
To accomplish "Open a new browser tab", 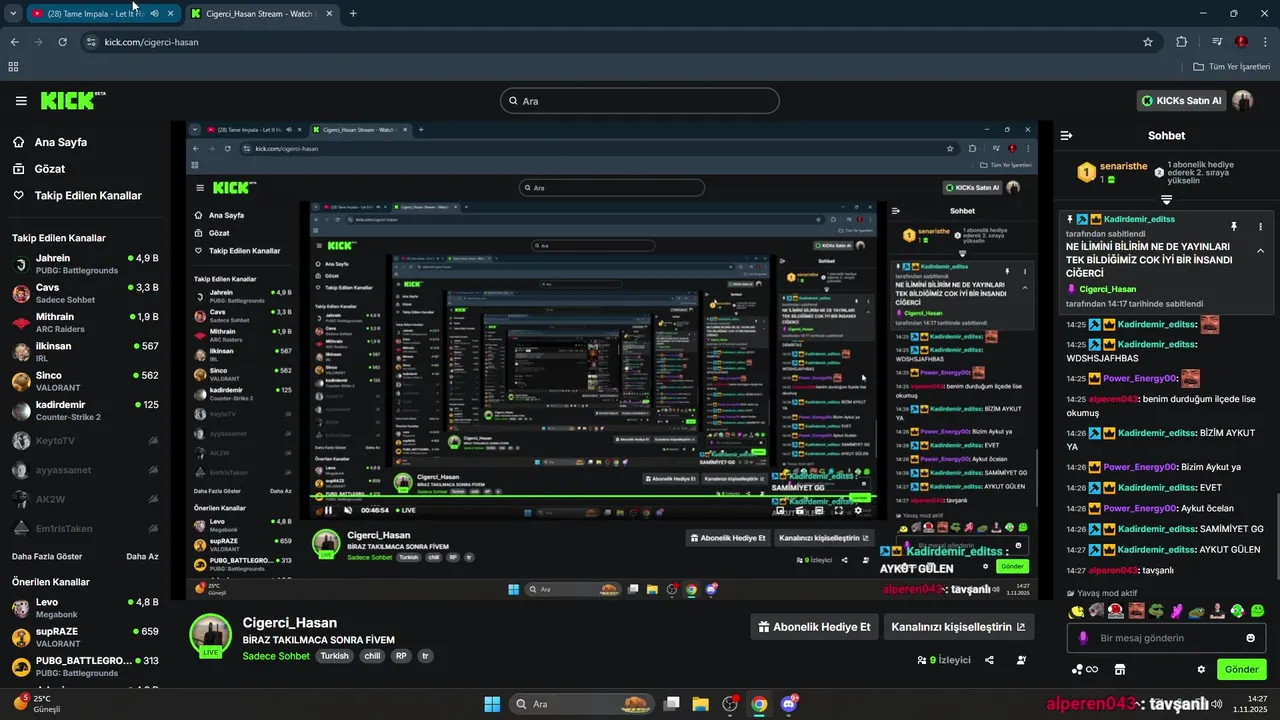I will click(353, 14).
